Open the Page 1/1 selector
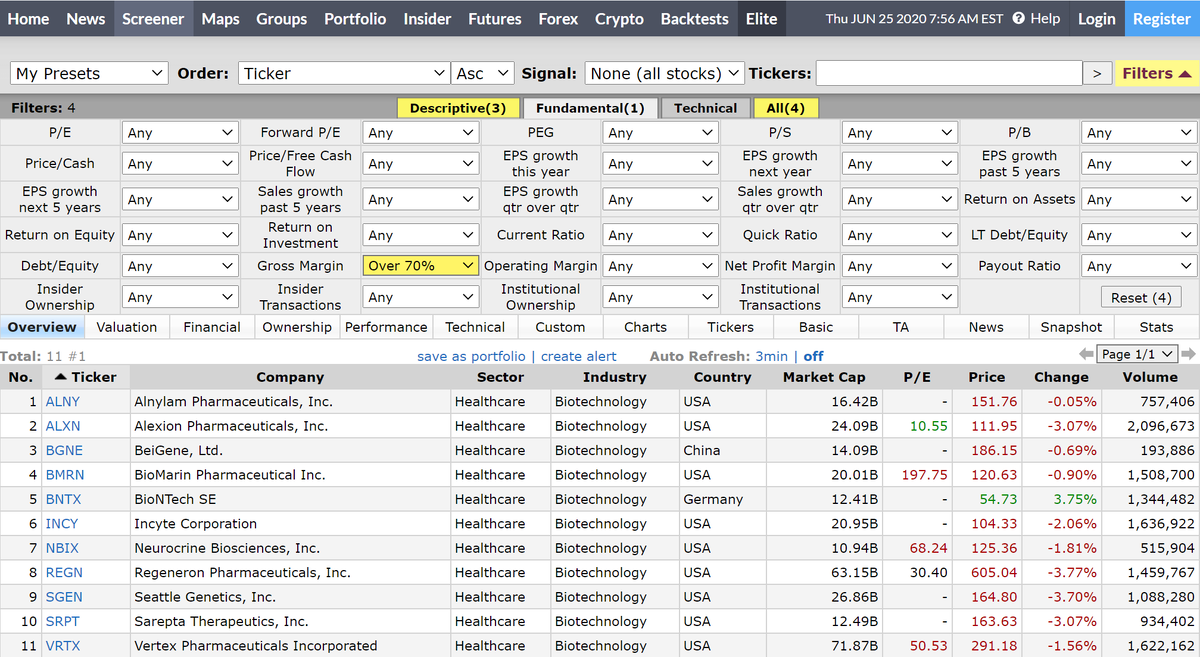The height and width of the screenshot is (657, 1200). pos(1139,354)
